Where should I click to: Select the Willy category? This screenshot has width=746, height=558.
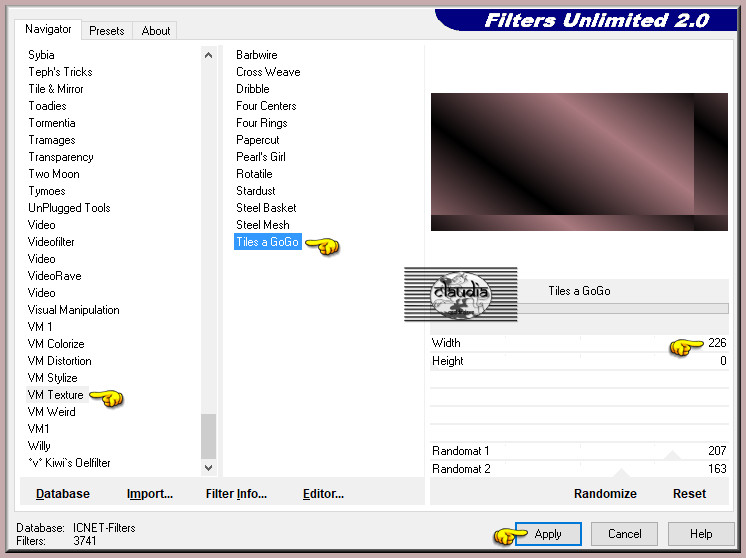click(x=39, y=446)
